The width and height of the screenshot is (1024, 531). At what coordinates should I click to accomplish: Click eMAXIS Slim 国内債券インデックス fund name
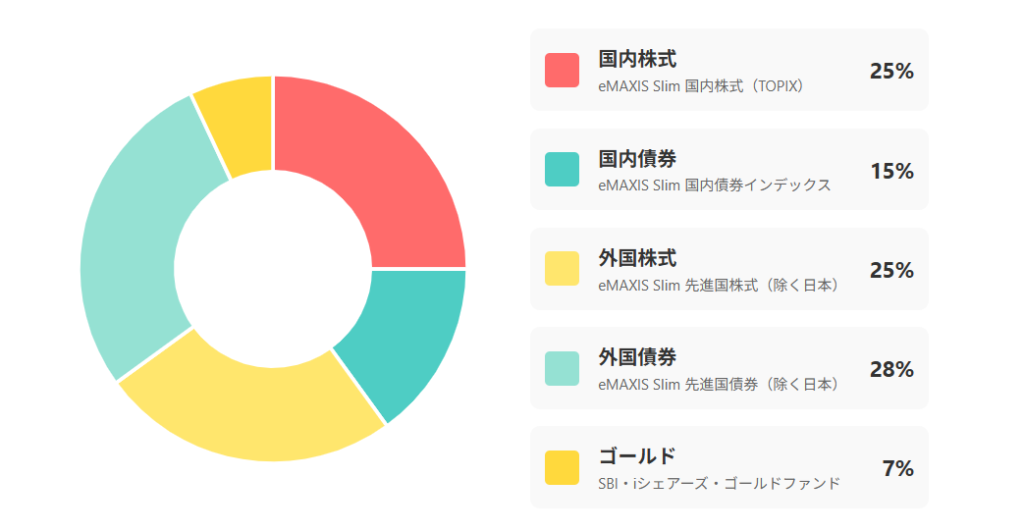(714, 185)
